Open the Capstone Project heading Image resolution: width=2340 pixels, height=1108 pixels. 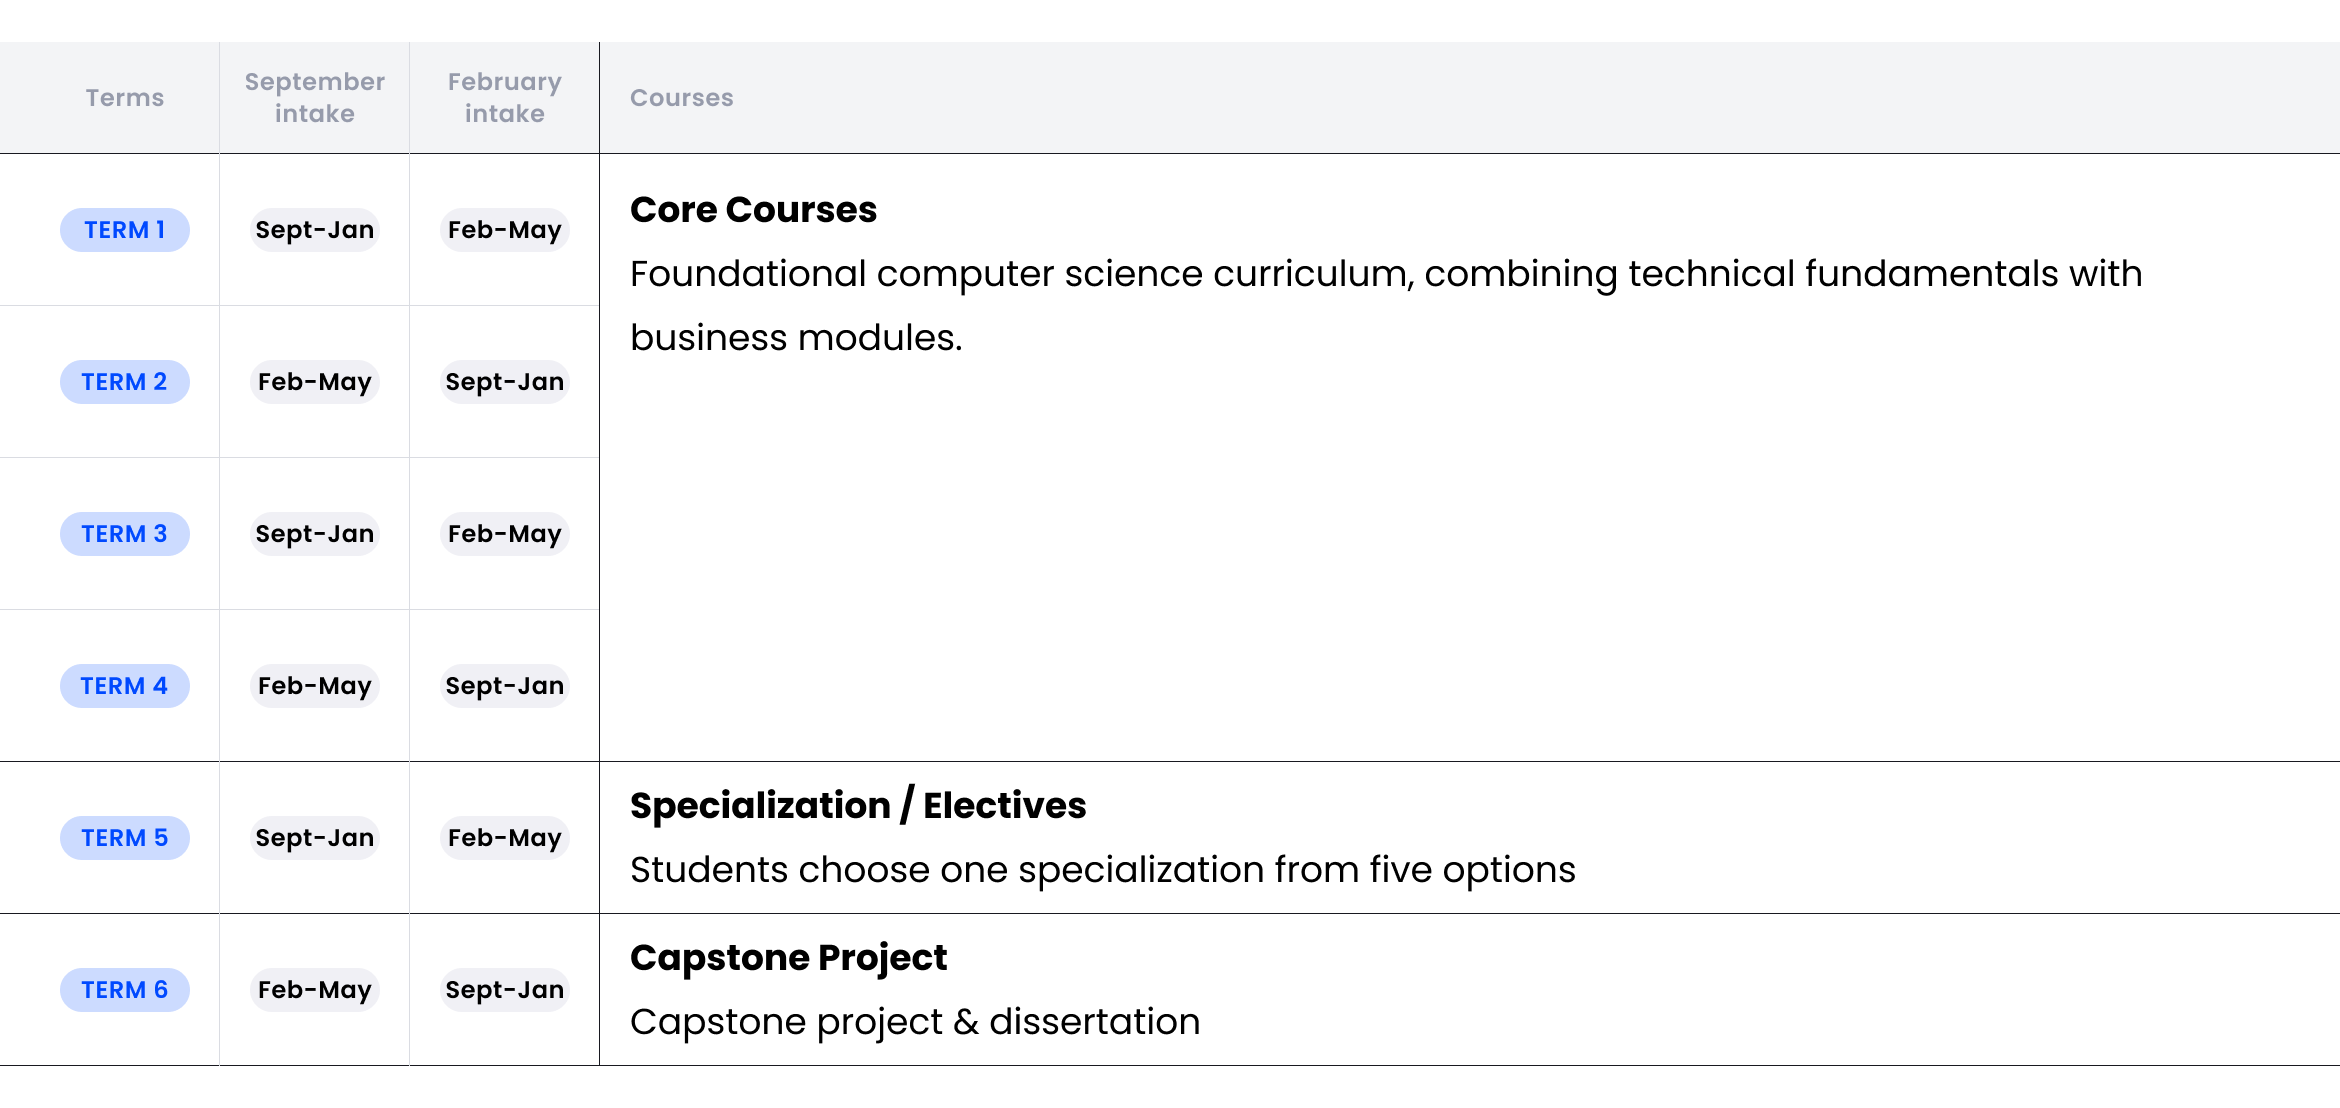pos(788,958)
